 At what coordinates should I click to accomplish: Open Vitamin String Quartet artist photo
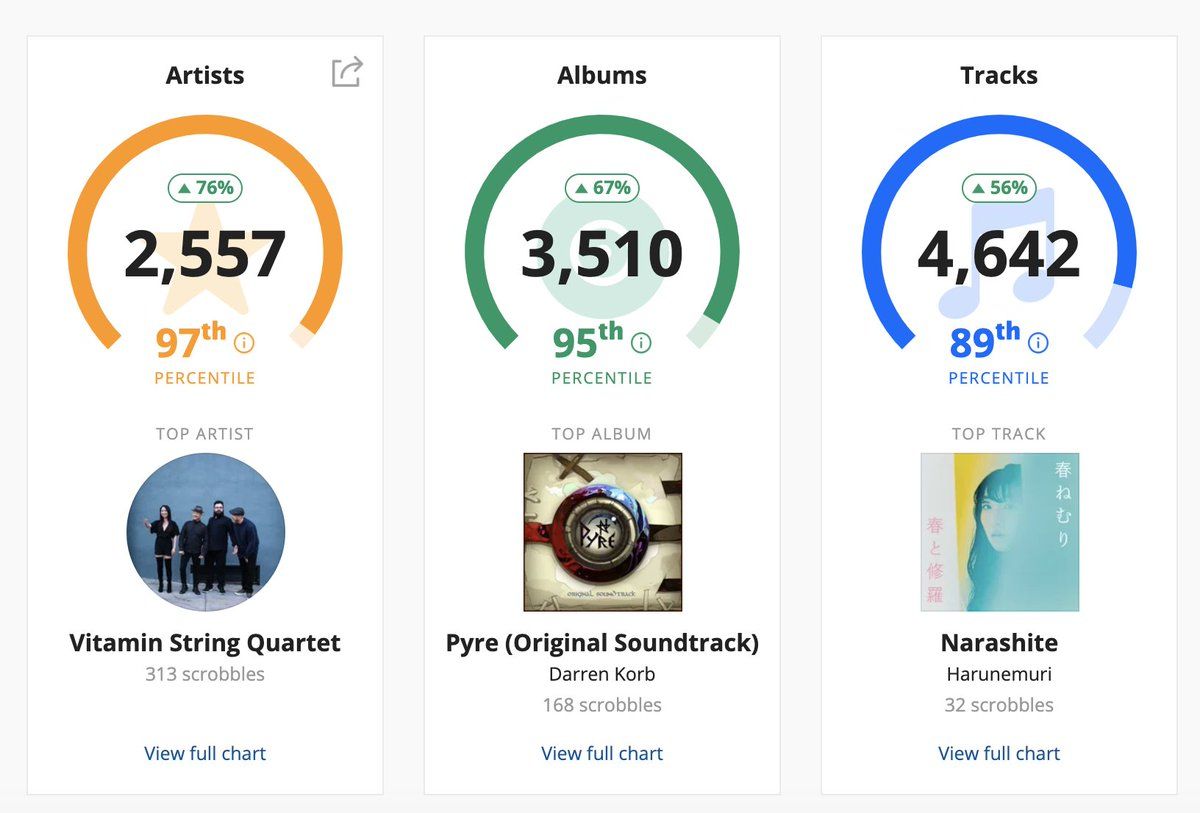[205, 532]
